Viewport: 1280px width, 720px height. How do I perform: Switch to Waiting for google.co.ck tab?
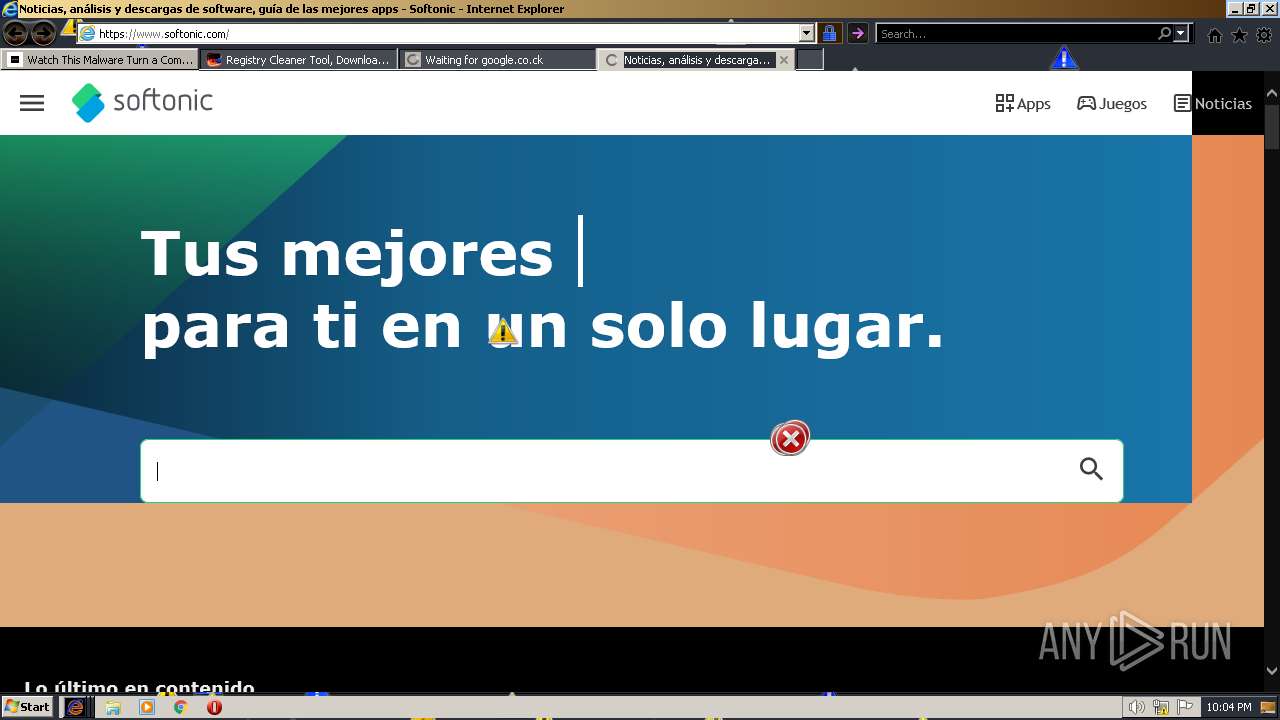coord(498,60)
